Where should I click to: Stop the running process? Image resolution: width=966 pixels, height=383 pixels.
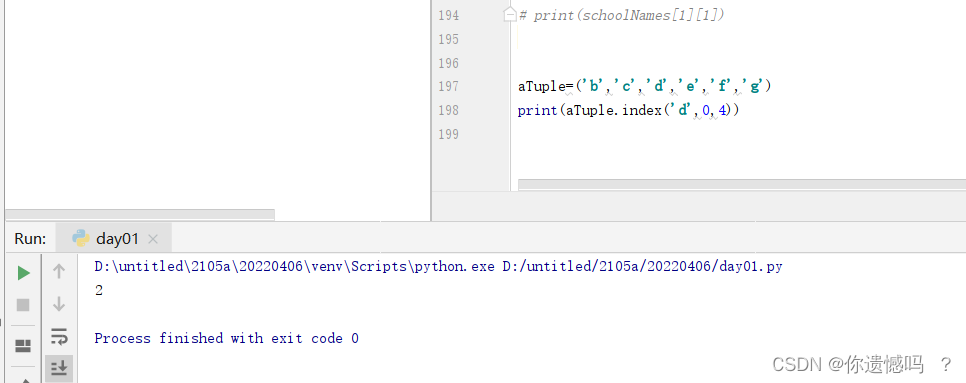pos(23,305)
